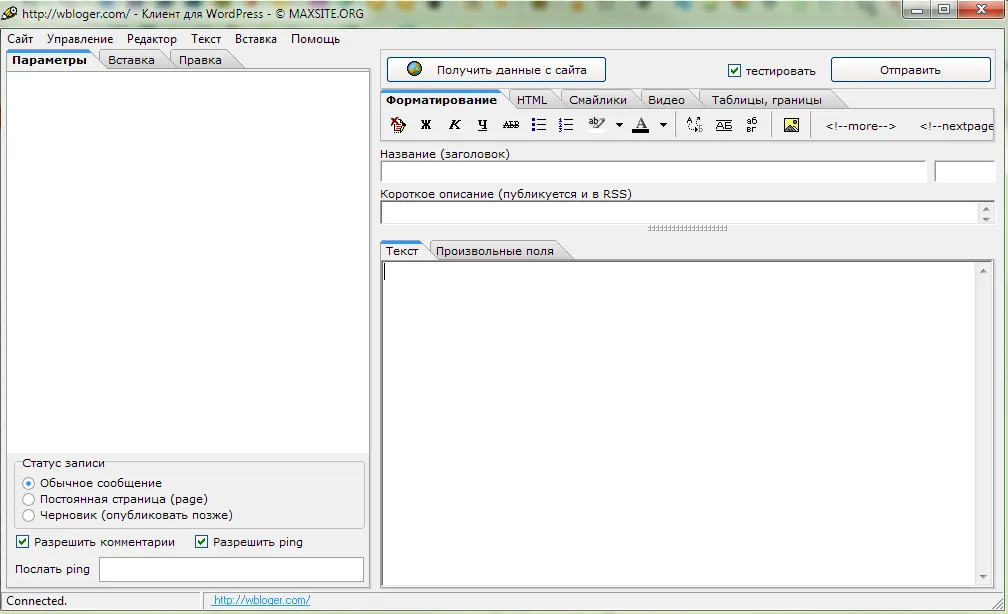
Task: Insert a bulleted list
Action: [x=539, y=125]
